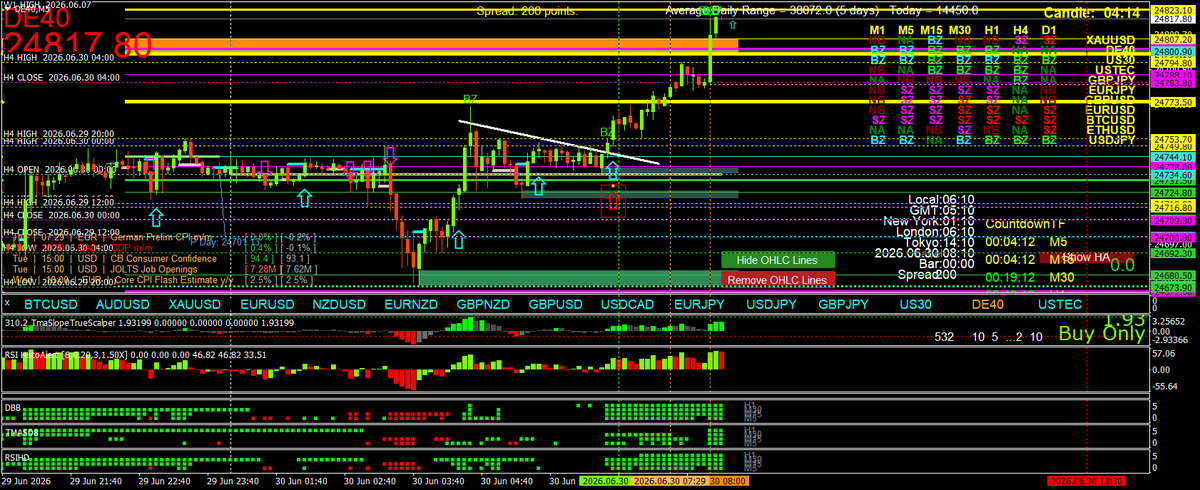Click the 2026.06.30 07:29 time marker

point(668,481)
